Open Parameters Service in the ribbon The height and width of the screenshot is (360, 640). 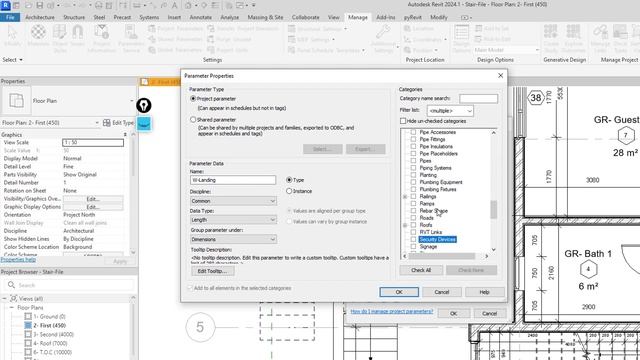[131, 38]
